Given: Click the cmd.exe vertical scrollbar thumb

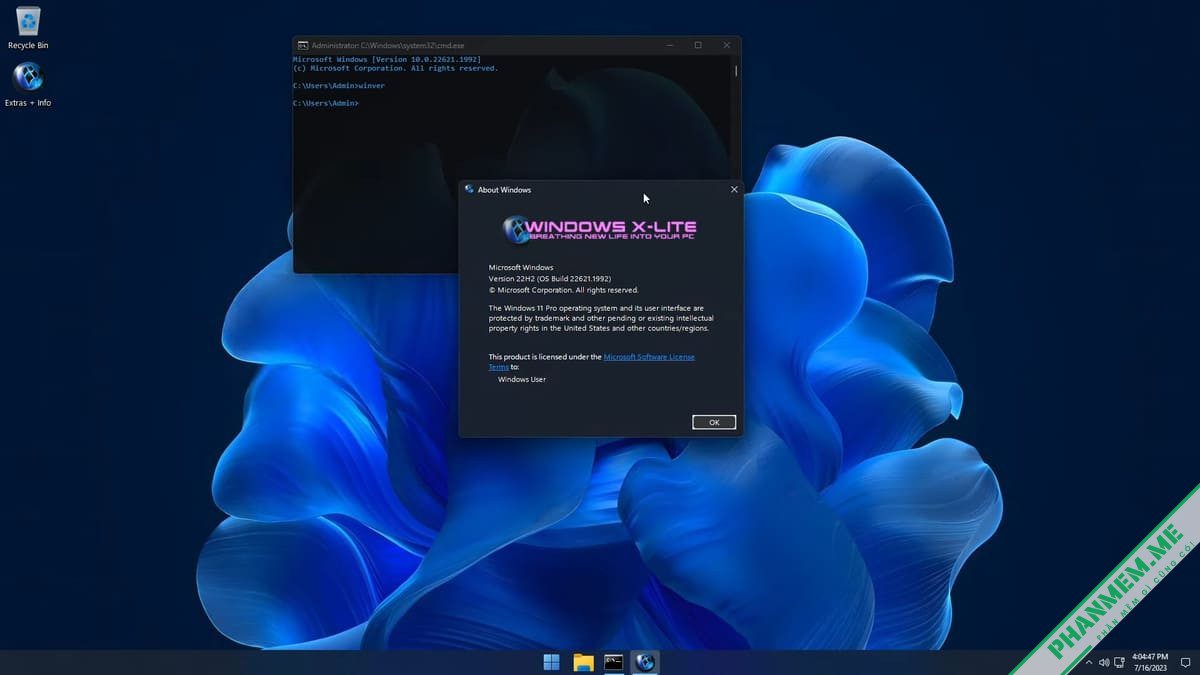Looking at the screenshot, I should point(737,71).
